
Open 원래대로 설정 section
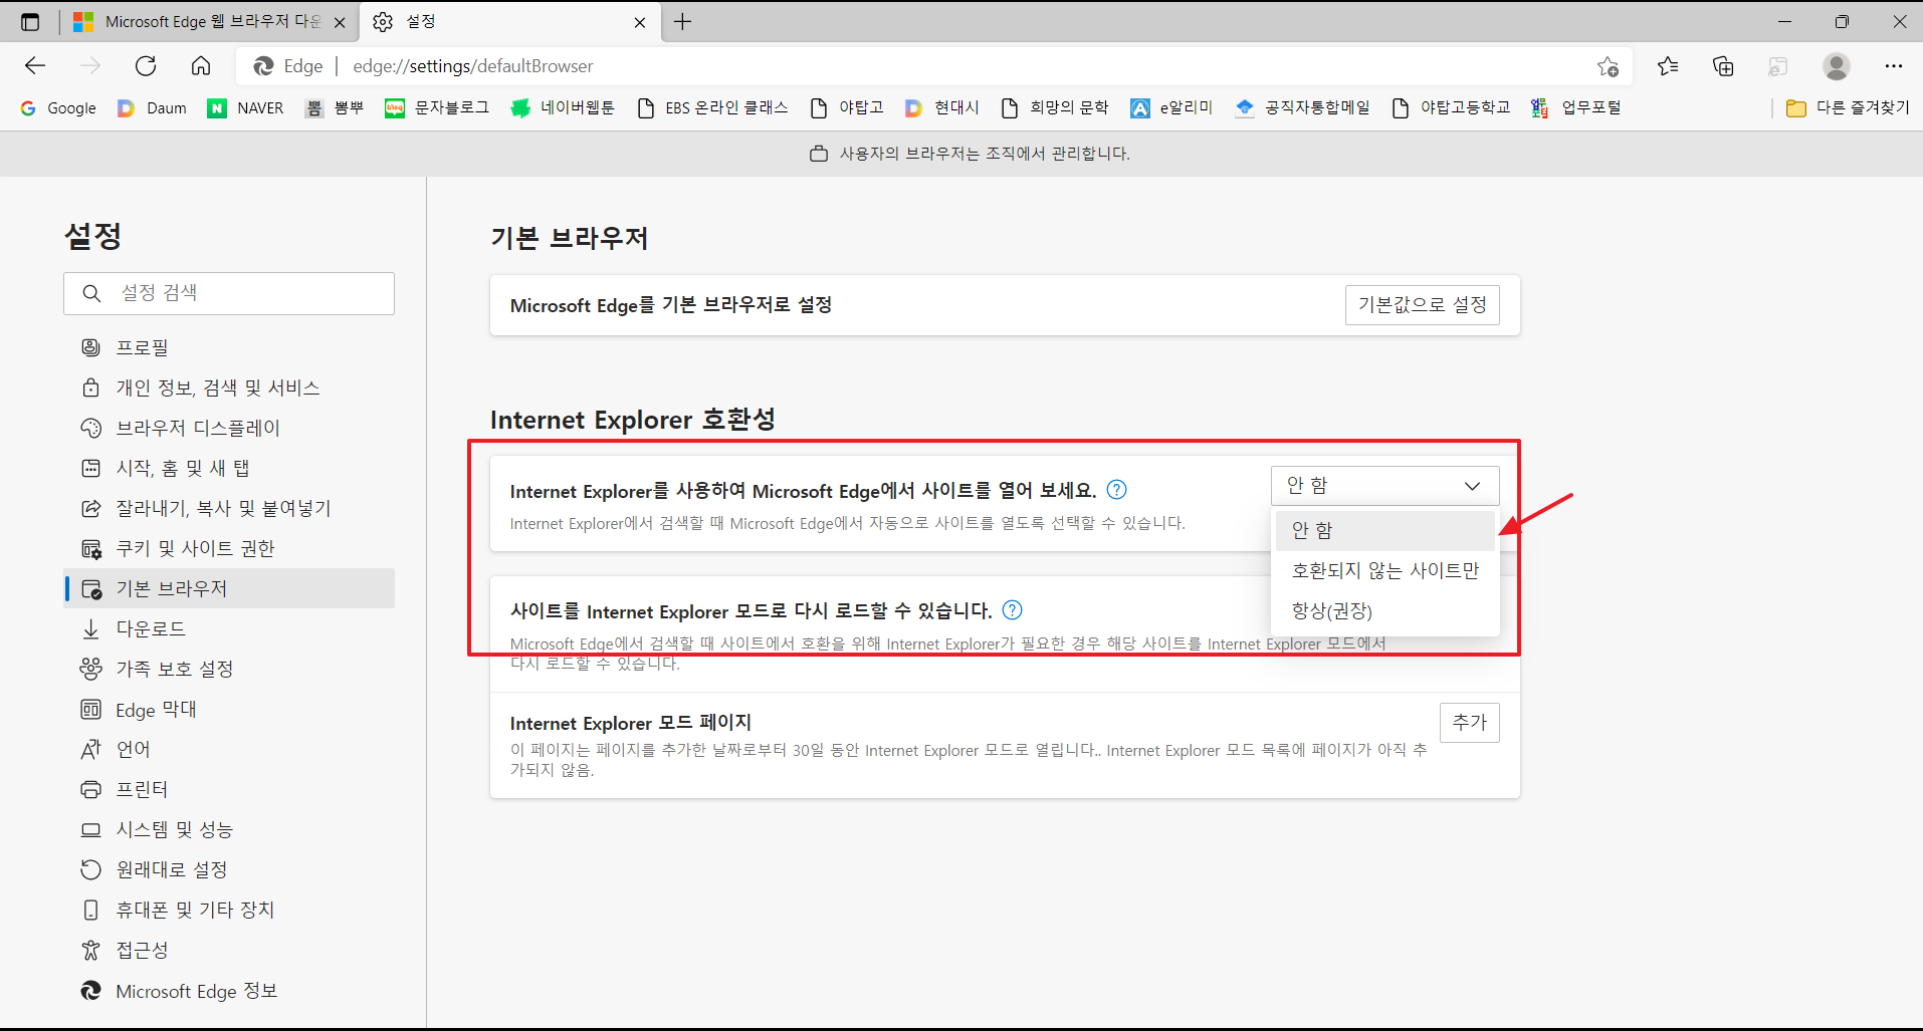coord(229,870)
